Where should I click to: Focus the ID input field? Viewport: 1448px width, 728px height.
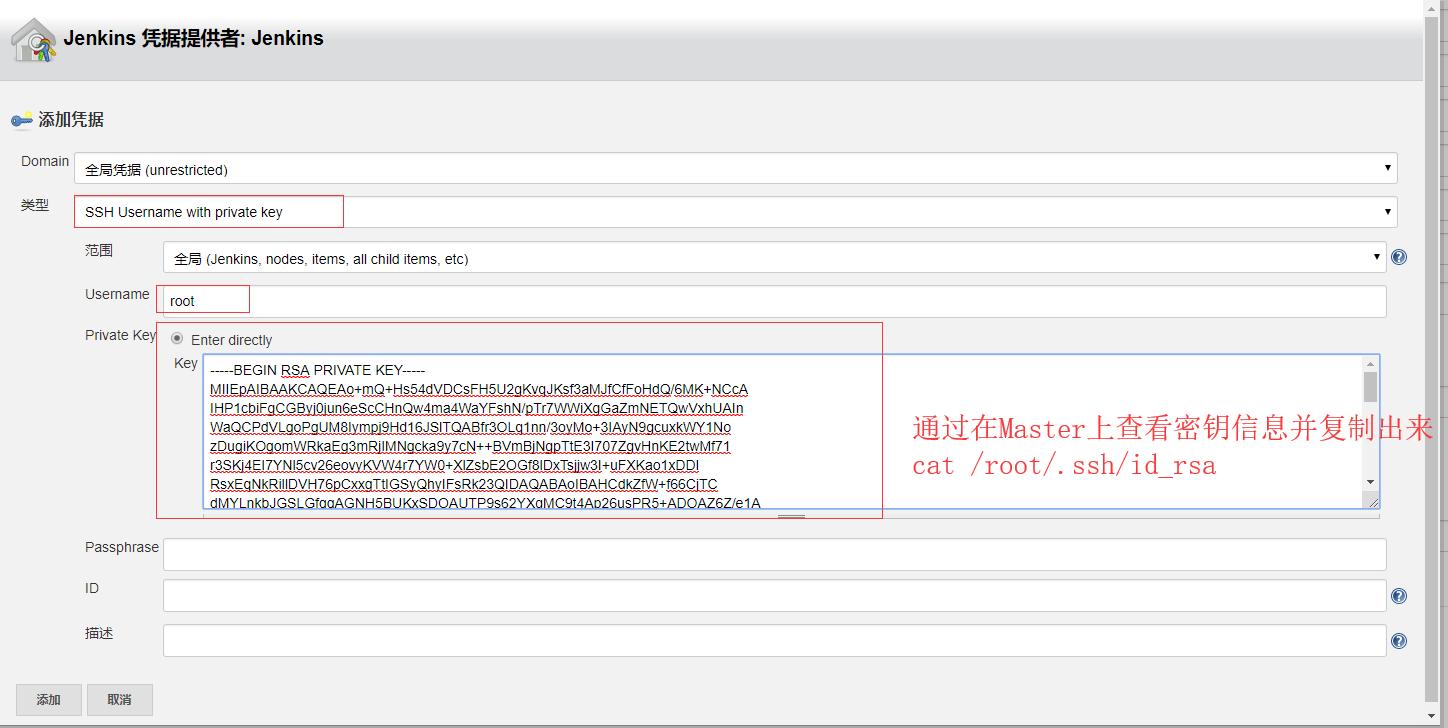pyautogui.click(x=774, y=596)
